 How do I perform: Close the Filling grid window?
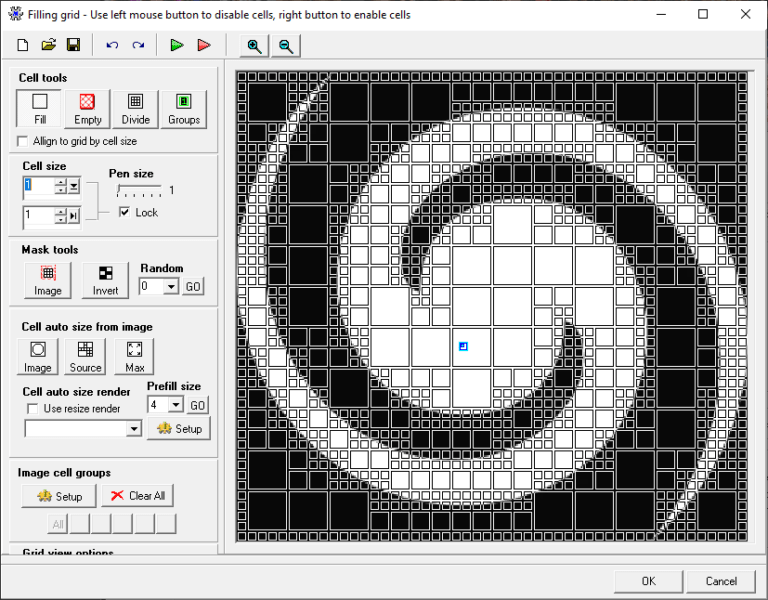pos(745,14)
